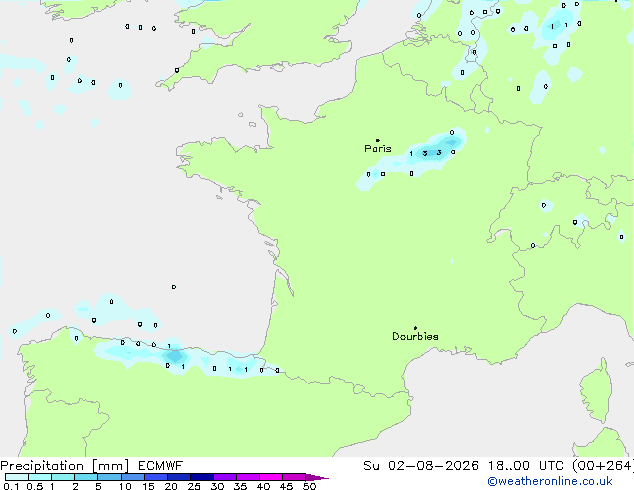
Task: Select the 30–35 mm purple legend swatch
Action: 224,477
